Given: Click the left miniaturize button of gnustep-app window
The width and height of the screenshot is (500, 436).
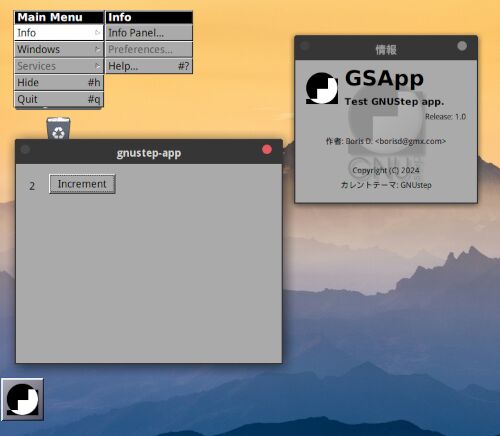Looking at the screenshot, I should pyautogui.click(x=25, y=149).
